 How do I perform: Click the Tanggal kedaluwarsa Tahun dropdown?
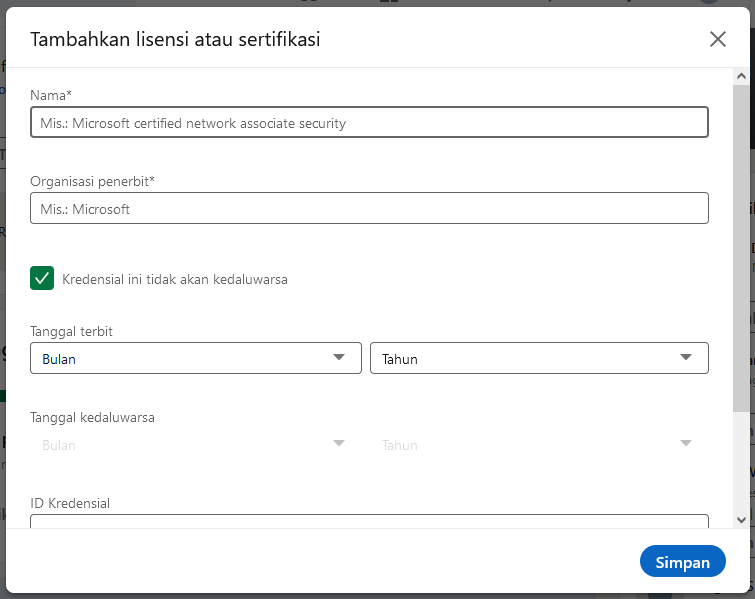coord(539,444)
